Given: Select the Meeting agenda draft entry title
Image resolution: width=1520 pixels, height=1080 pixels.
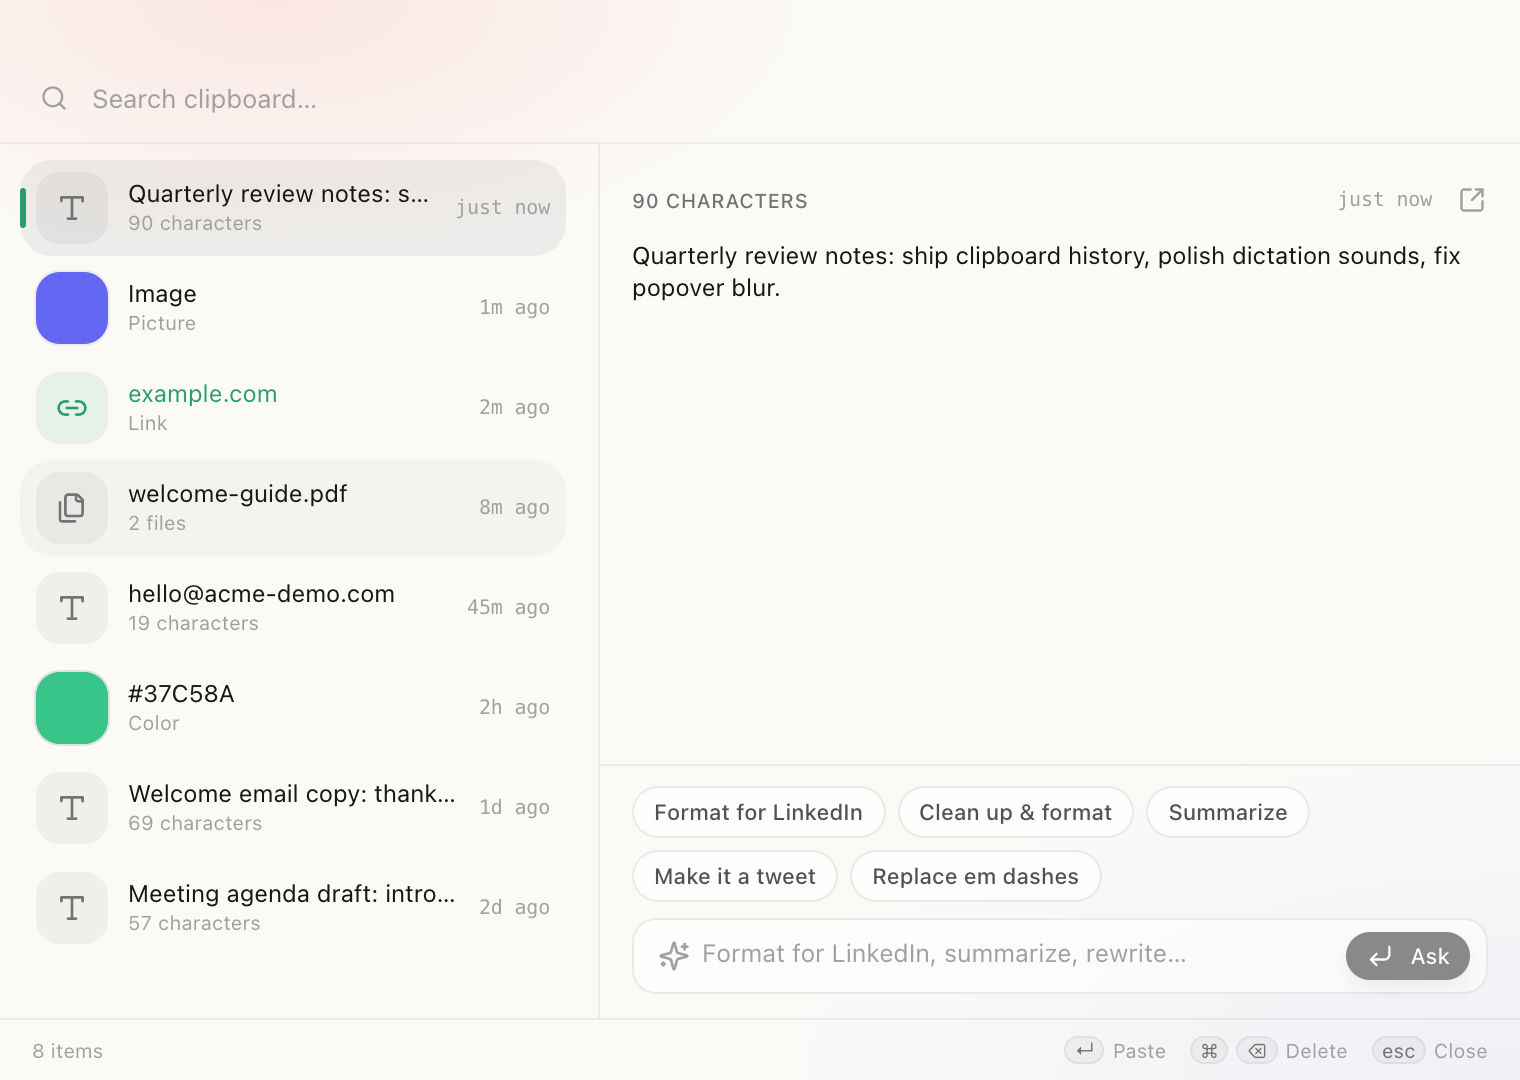Looking at the screenshot, I should click(292, 894).
